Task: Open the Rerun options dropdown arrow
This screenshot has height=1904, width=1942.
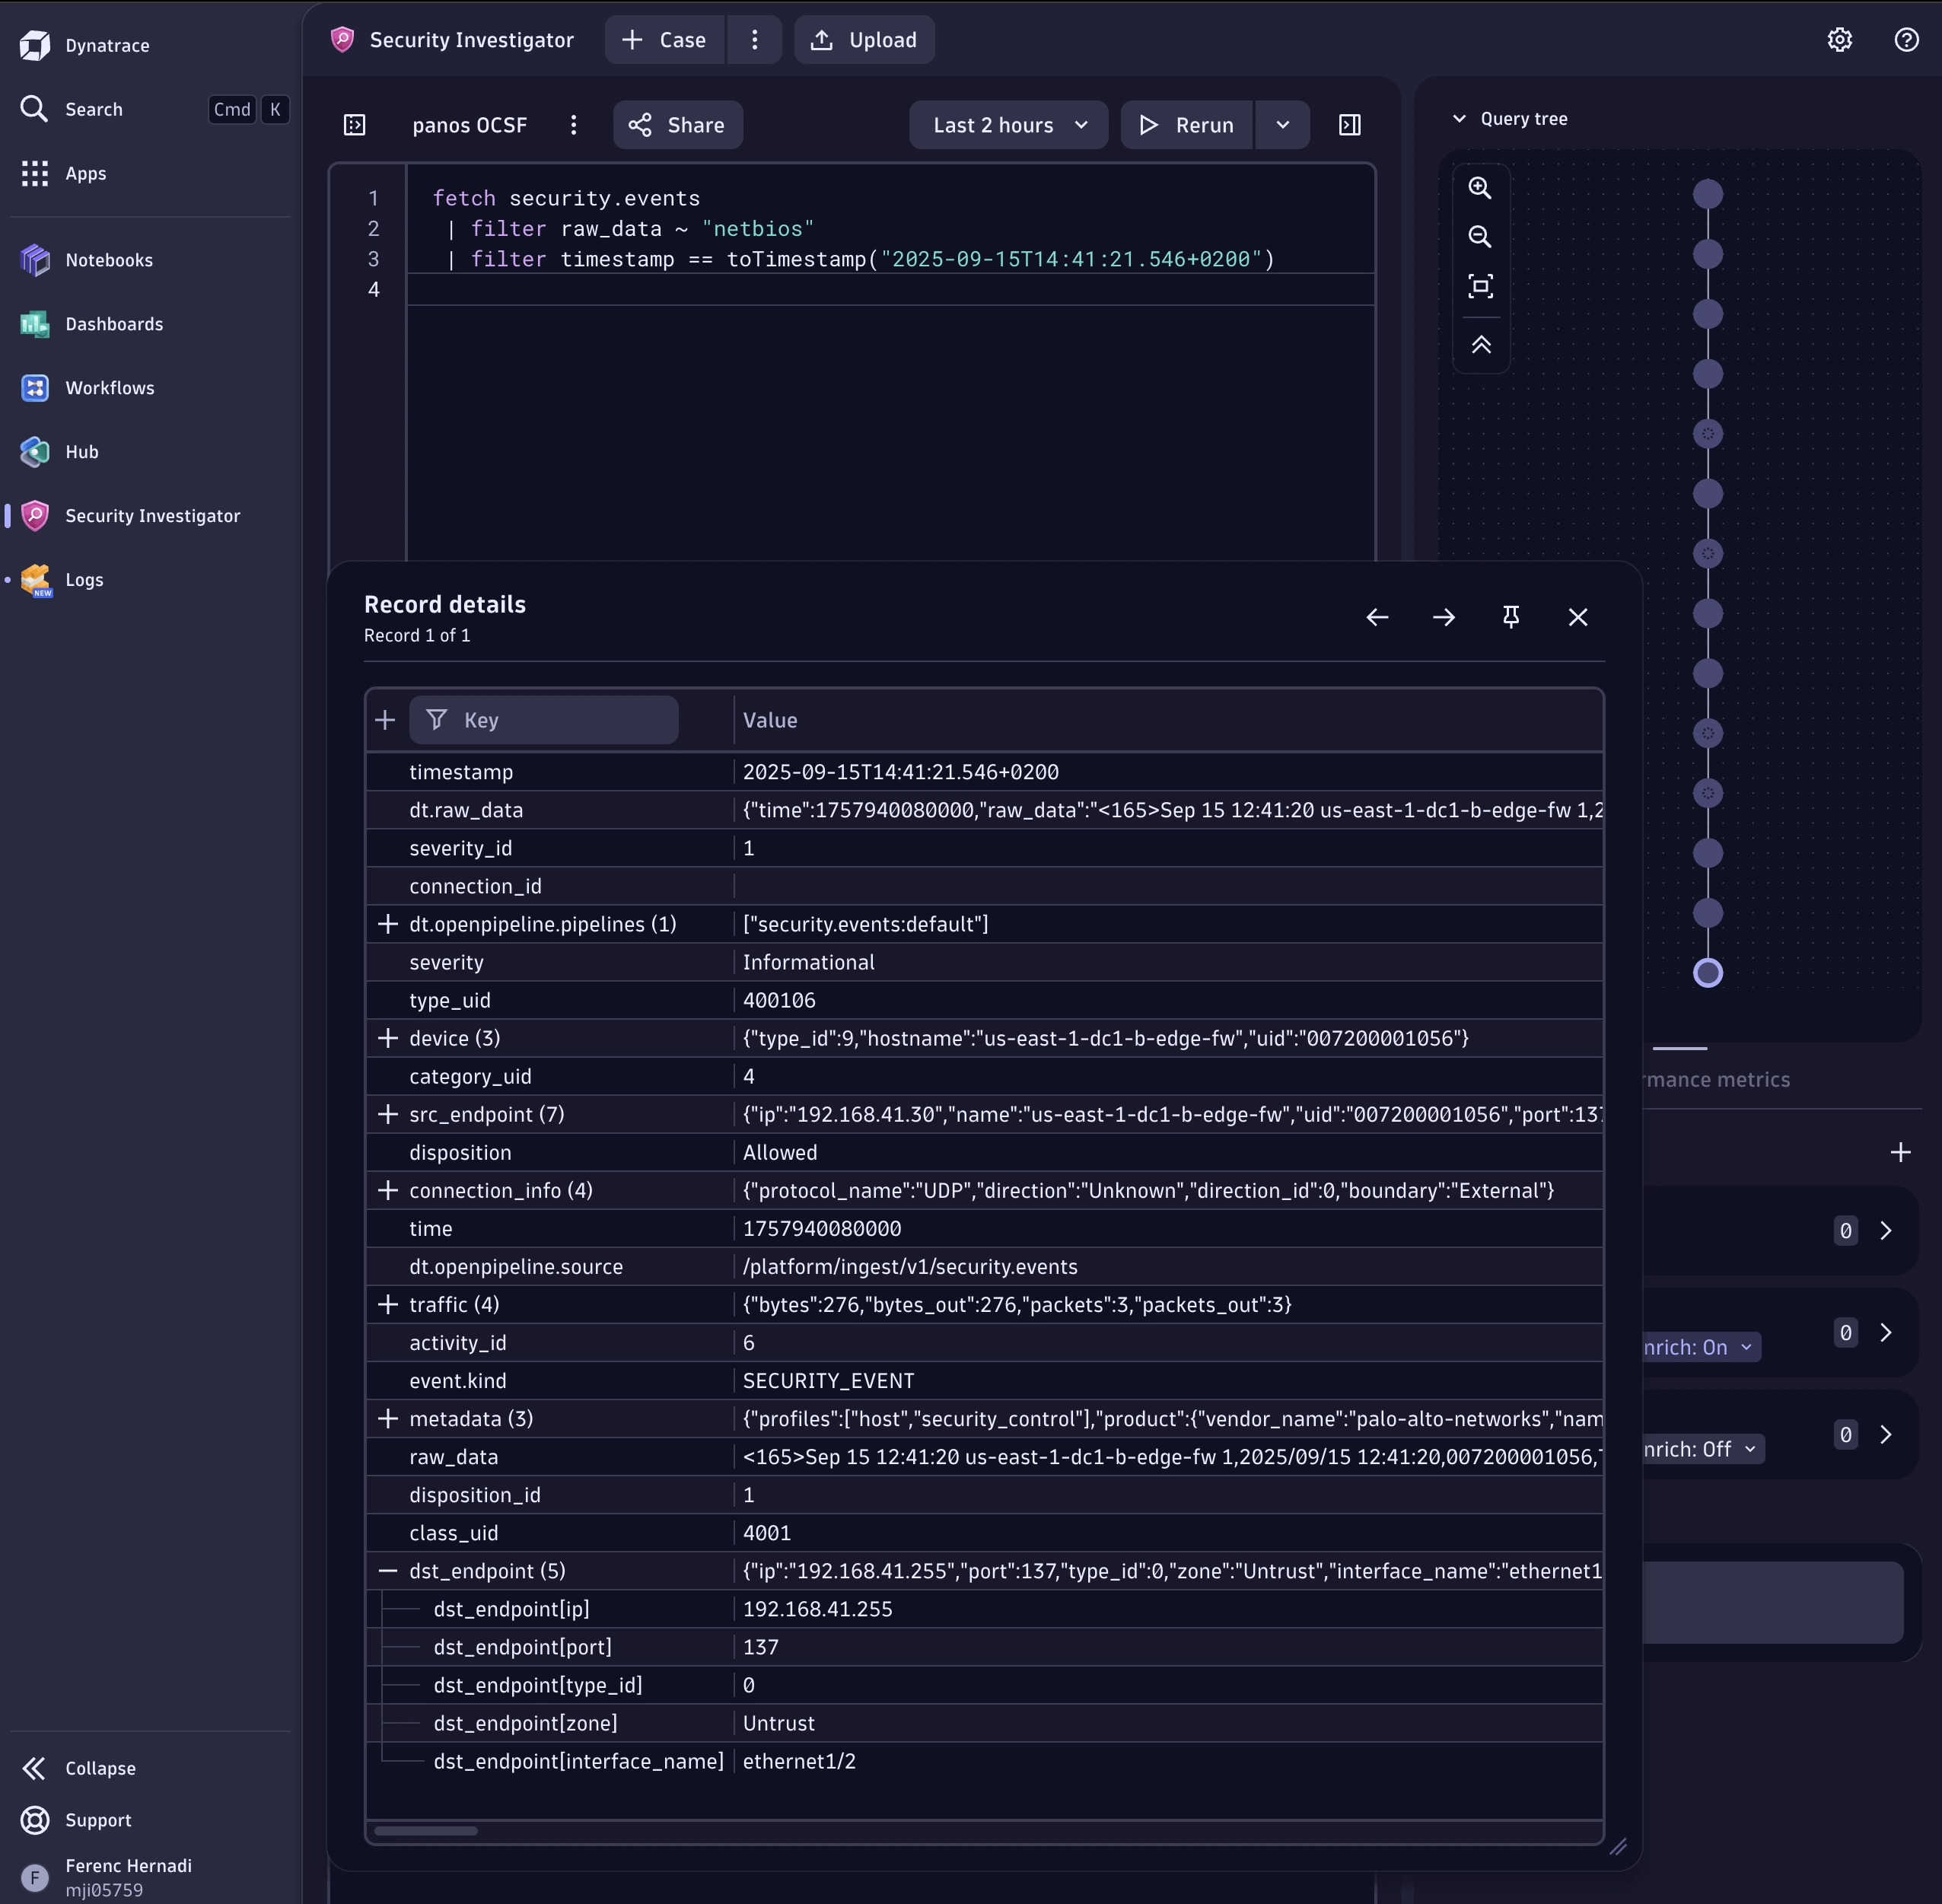Action: [1283, 125]
